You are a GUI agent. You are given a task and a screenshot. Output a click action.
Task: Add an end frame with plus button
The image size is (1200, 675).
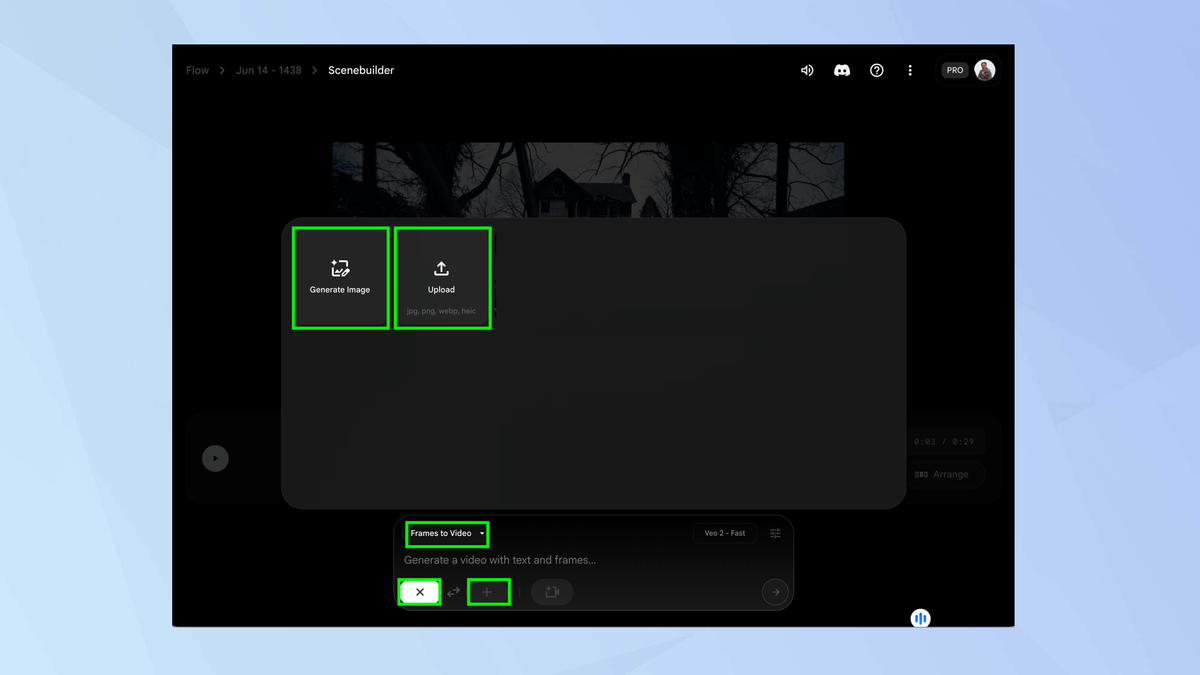point(488,592)
